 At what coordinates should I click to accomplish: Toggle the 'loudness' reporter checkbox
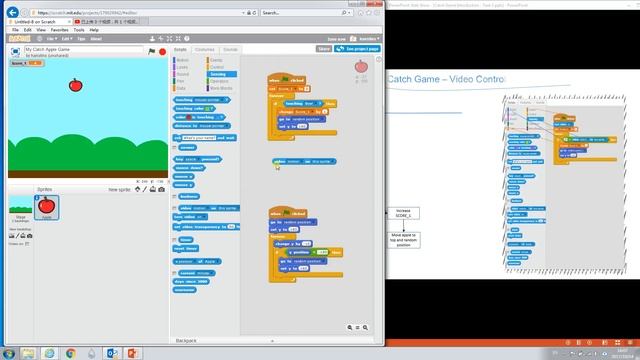175,197
